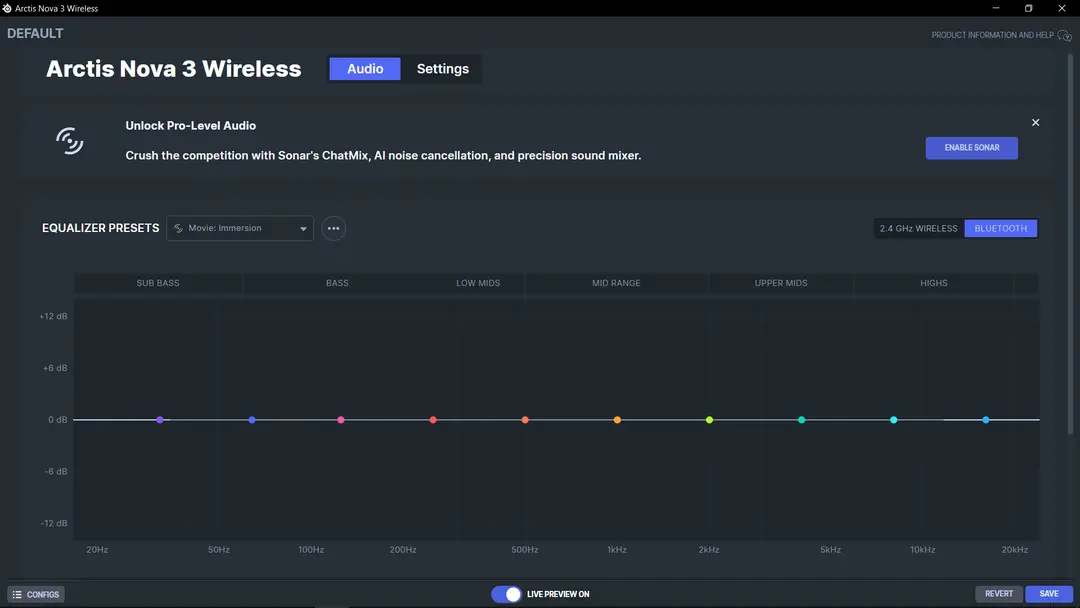Select the orange-red EQ point at 500Hz
The width and height of the screenshot is (1080, 608).
[x=525, y=420]
